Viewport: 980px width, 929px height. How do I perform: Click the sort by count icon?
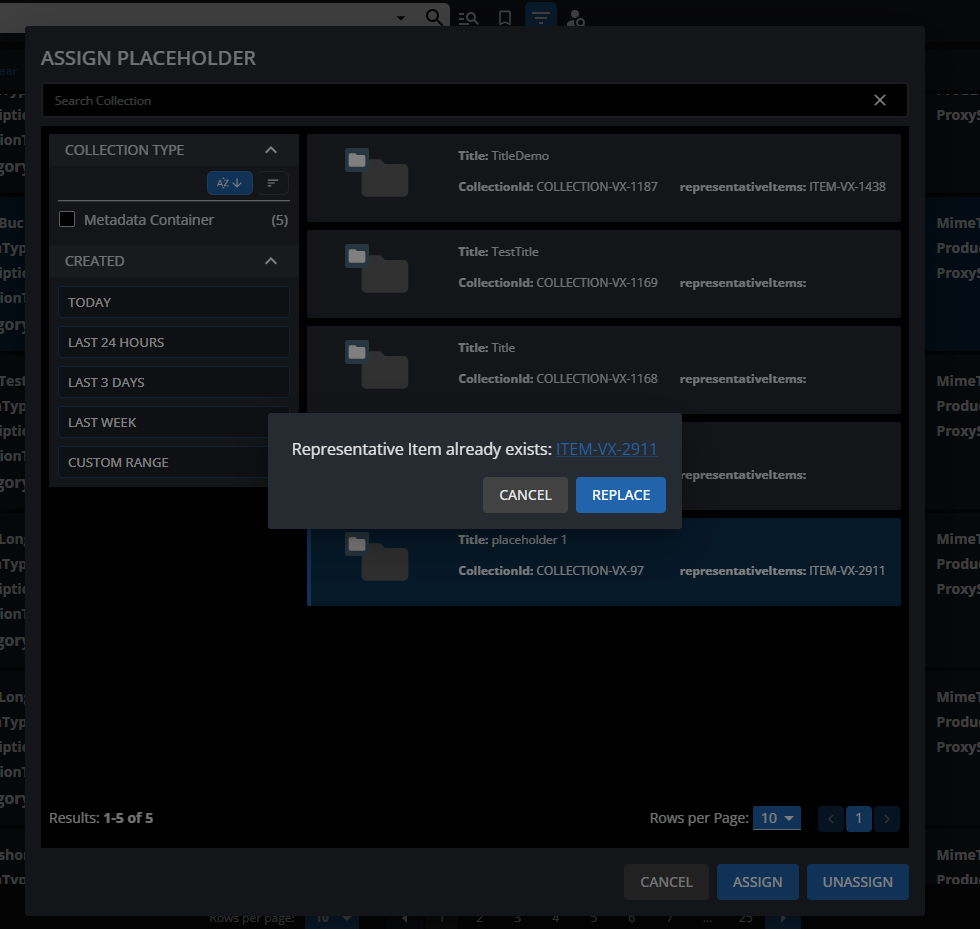coord(272,183)
